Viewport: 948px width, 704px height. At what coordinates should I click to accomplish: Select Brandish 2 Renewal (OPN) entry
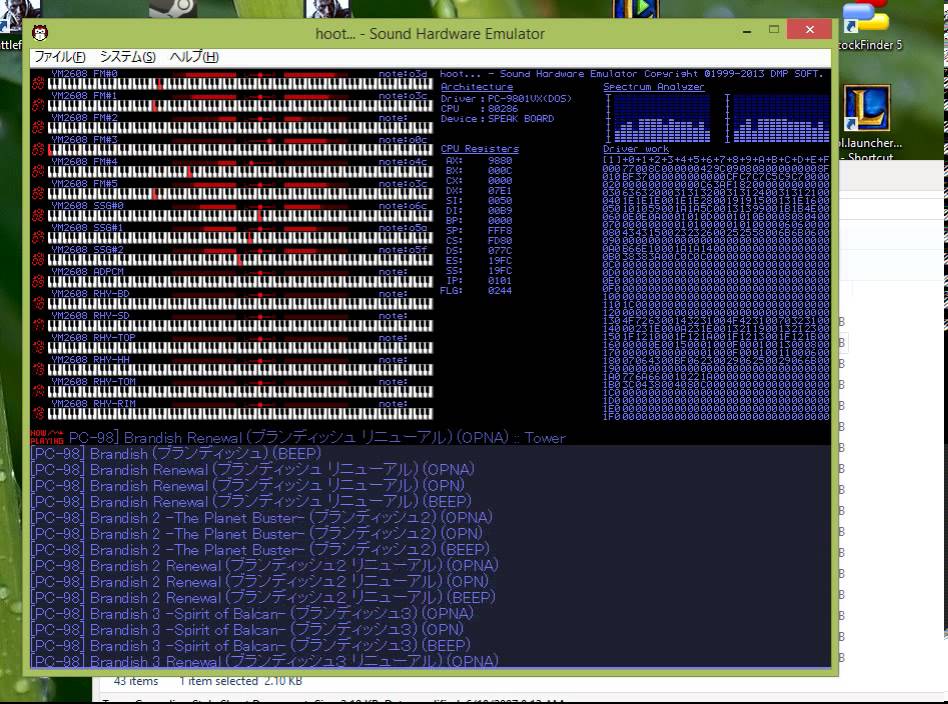point(260,582)
